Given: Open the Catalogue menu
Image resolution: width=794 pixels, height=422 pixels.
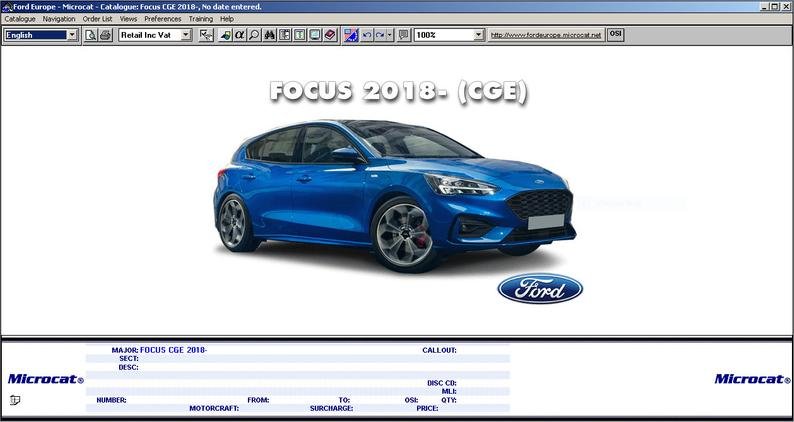Looking at the screenshot, I should pos(20,19).
